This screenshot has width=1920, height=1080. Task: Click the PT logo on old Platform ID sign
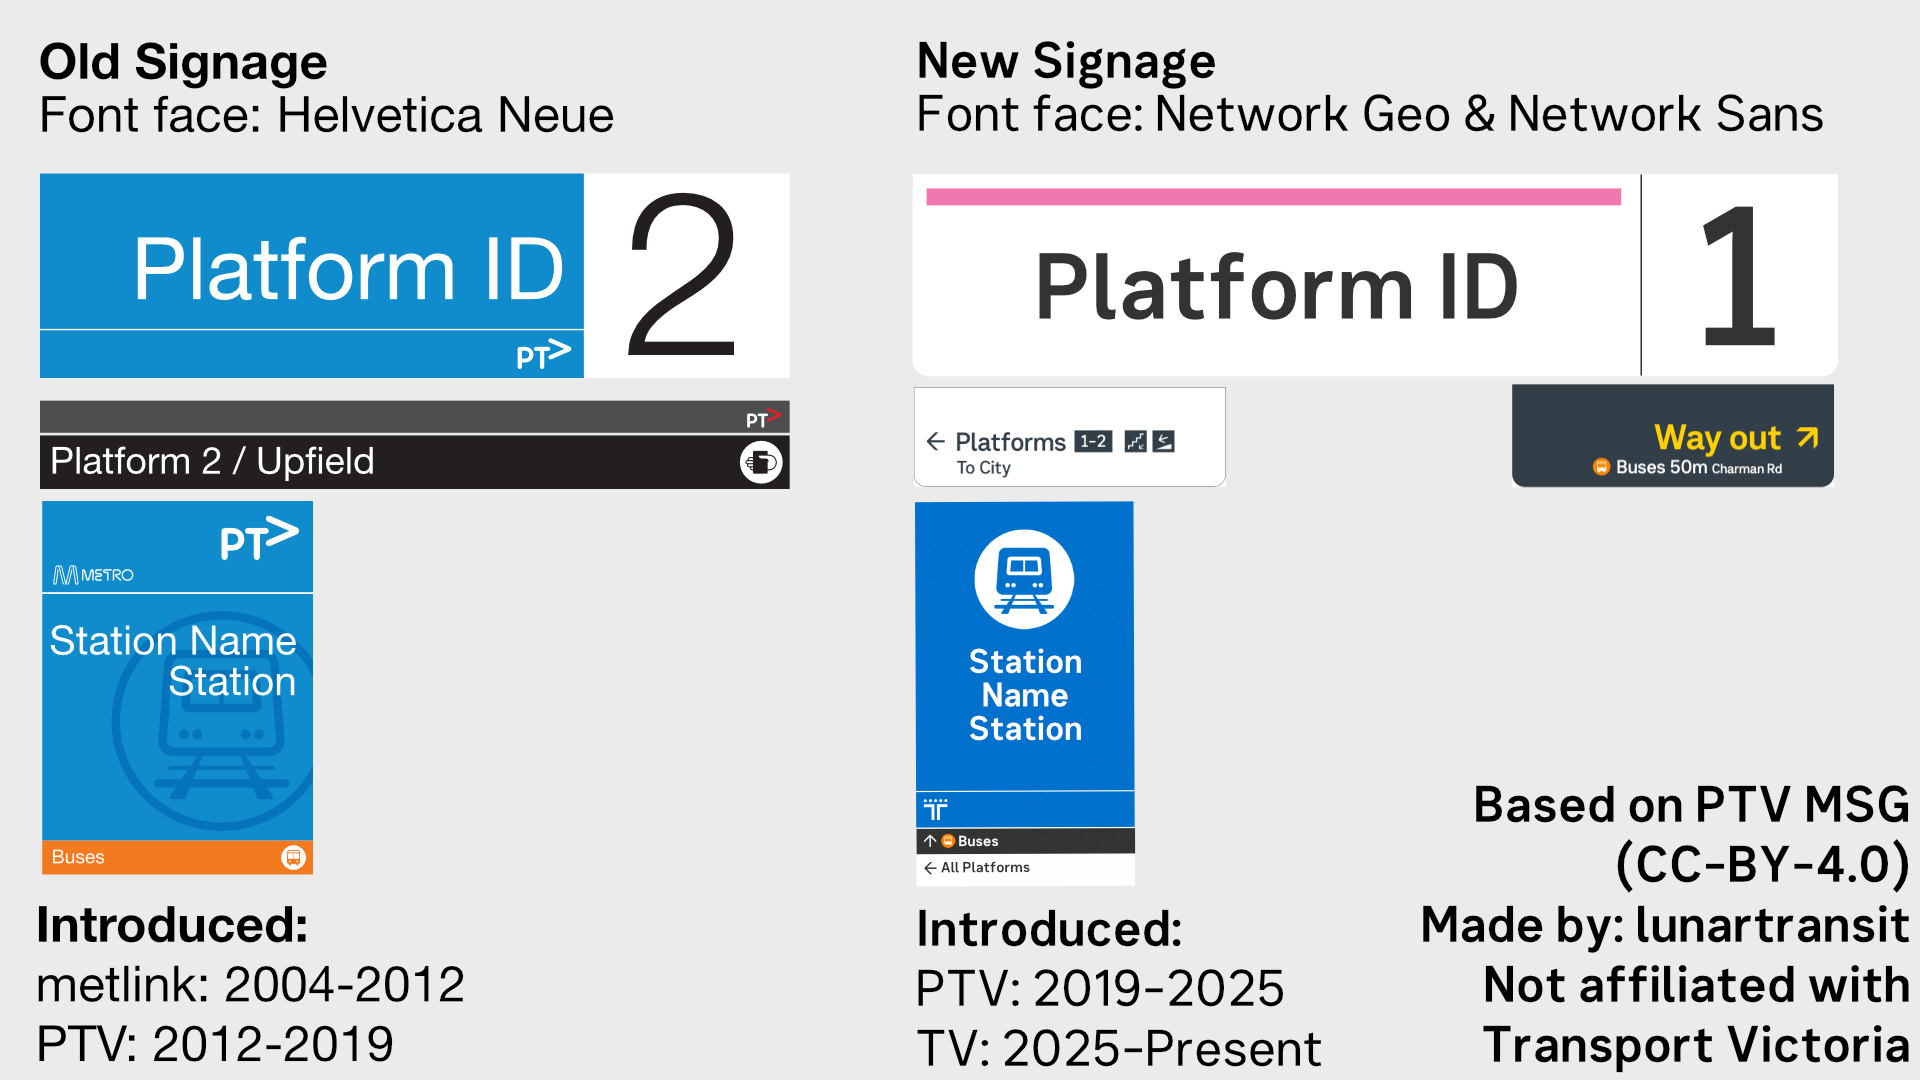pos(543,354)
